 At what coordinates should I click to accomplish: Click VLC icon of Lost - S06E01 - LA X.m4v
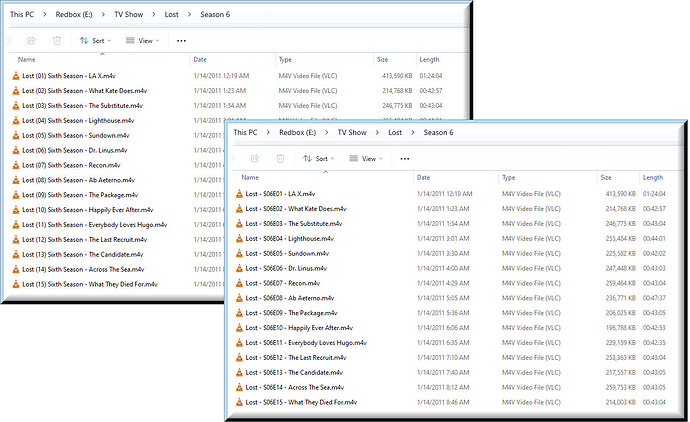239,194
